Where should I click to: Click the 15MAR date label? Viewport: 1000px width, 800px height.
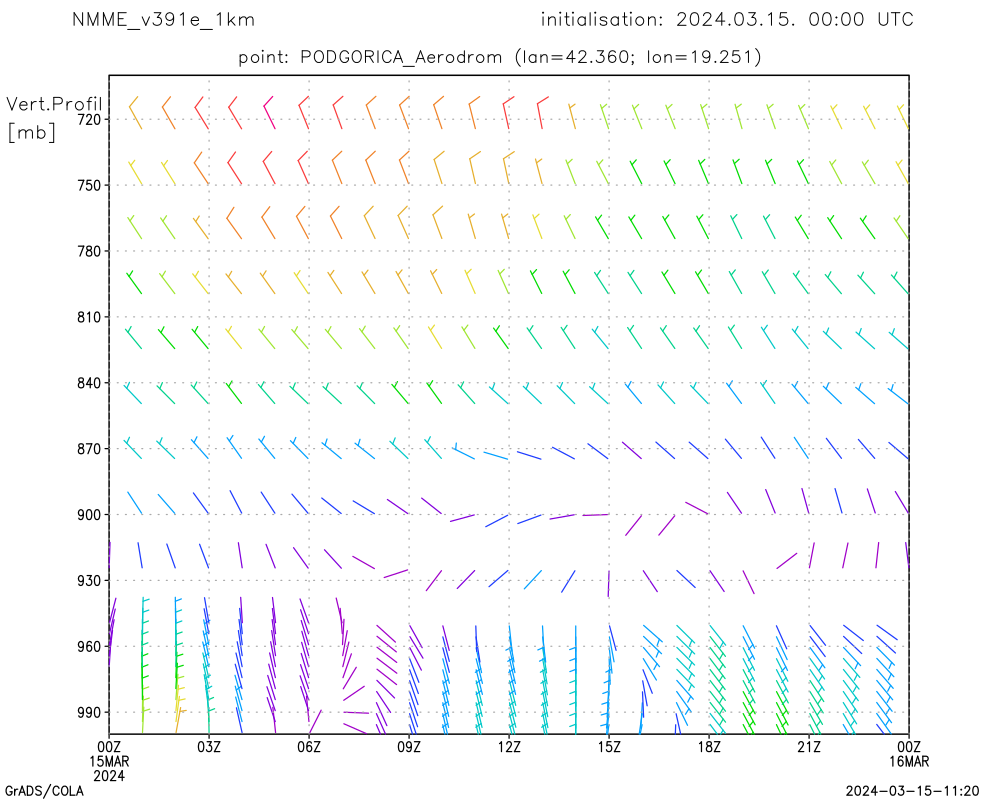109,762
